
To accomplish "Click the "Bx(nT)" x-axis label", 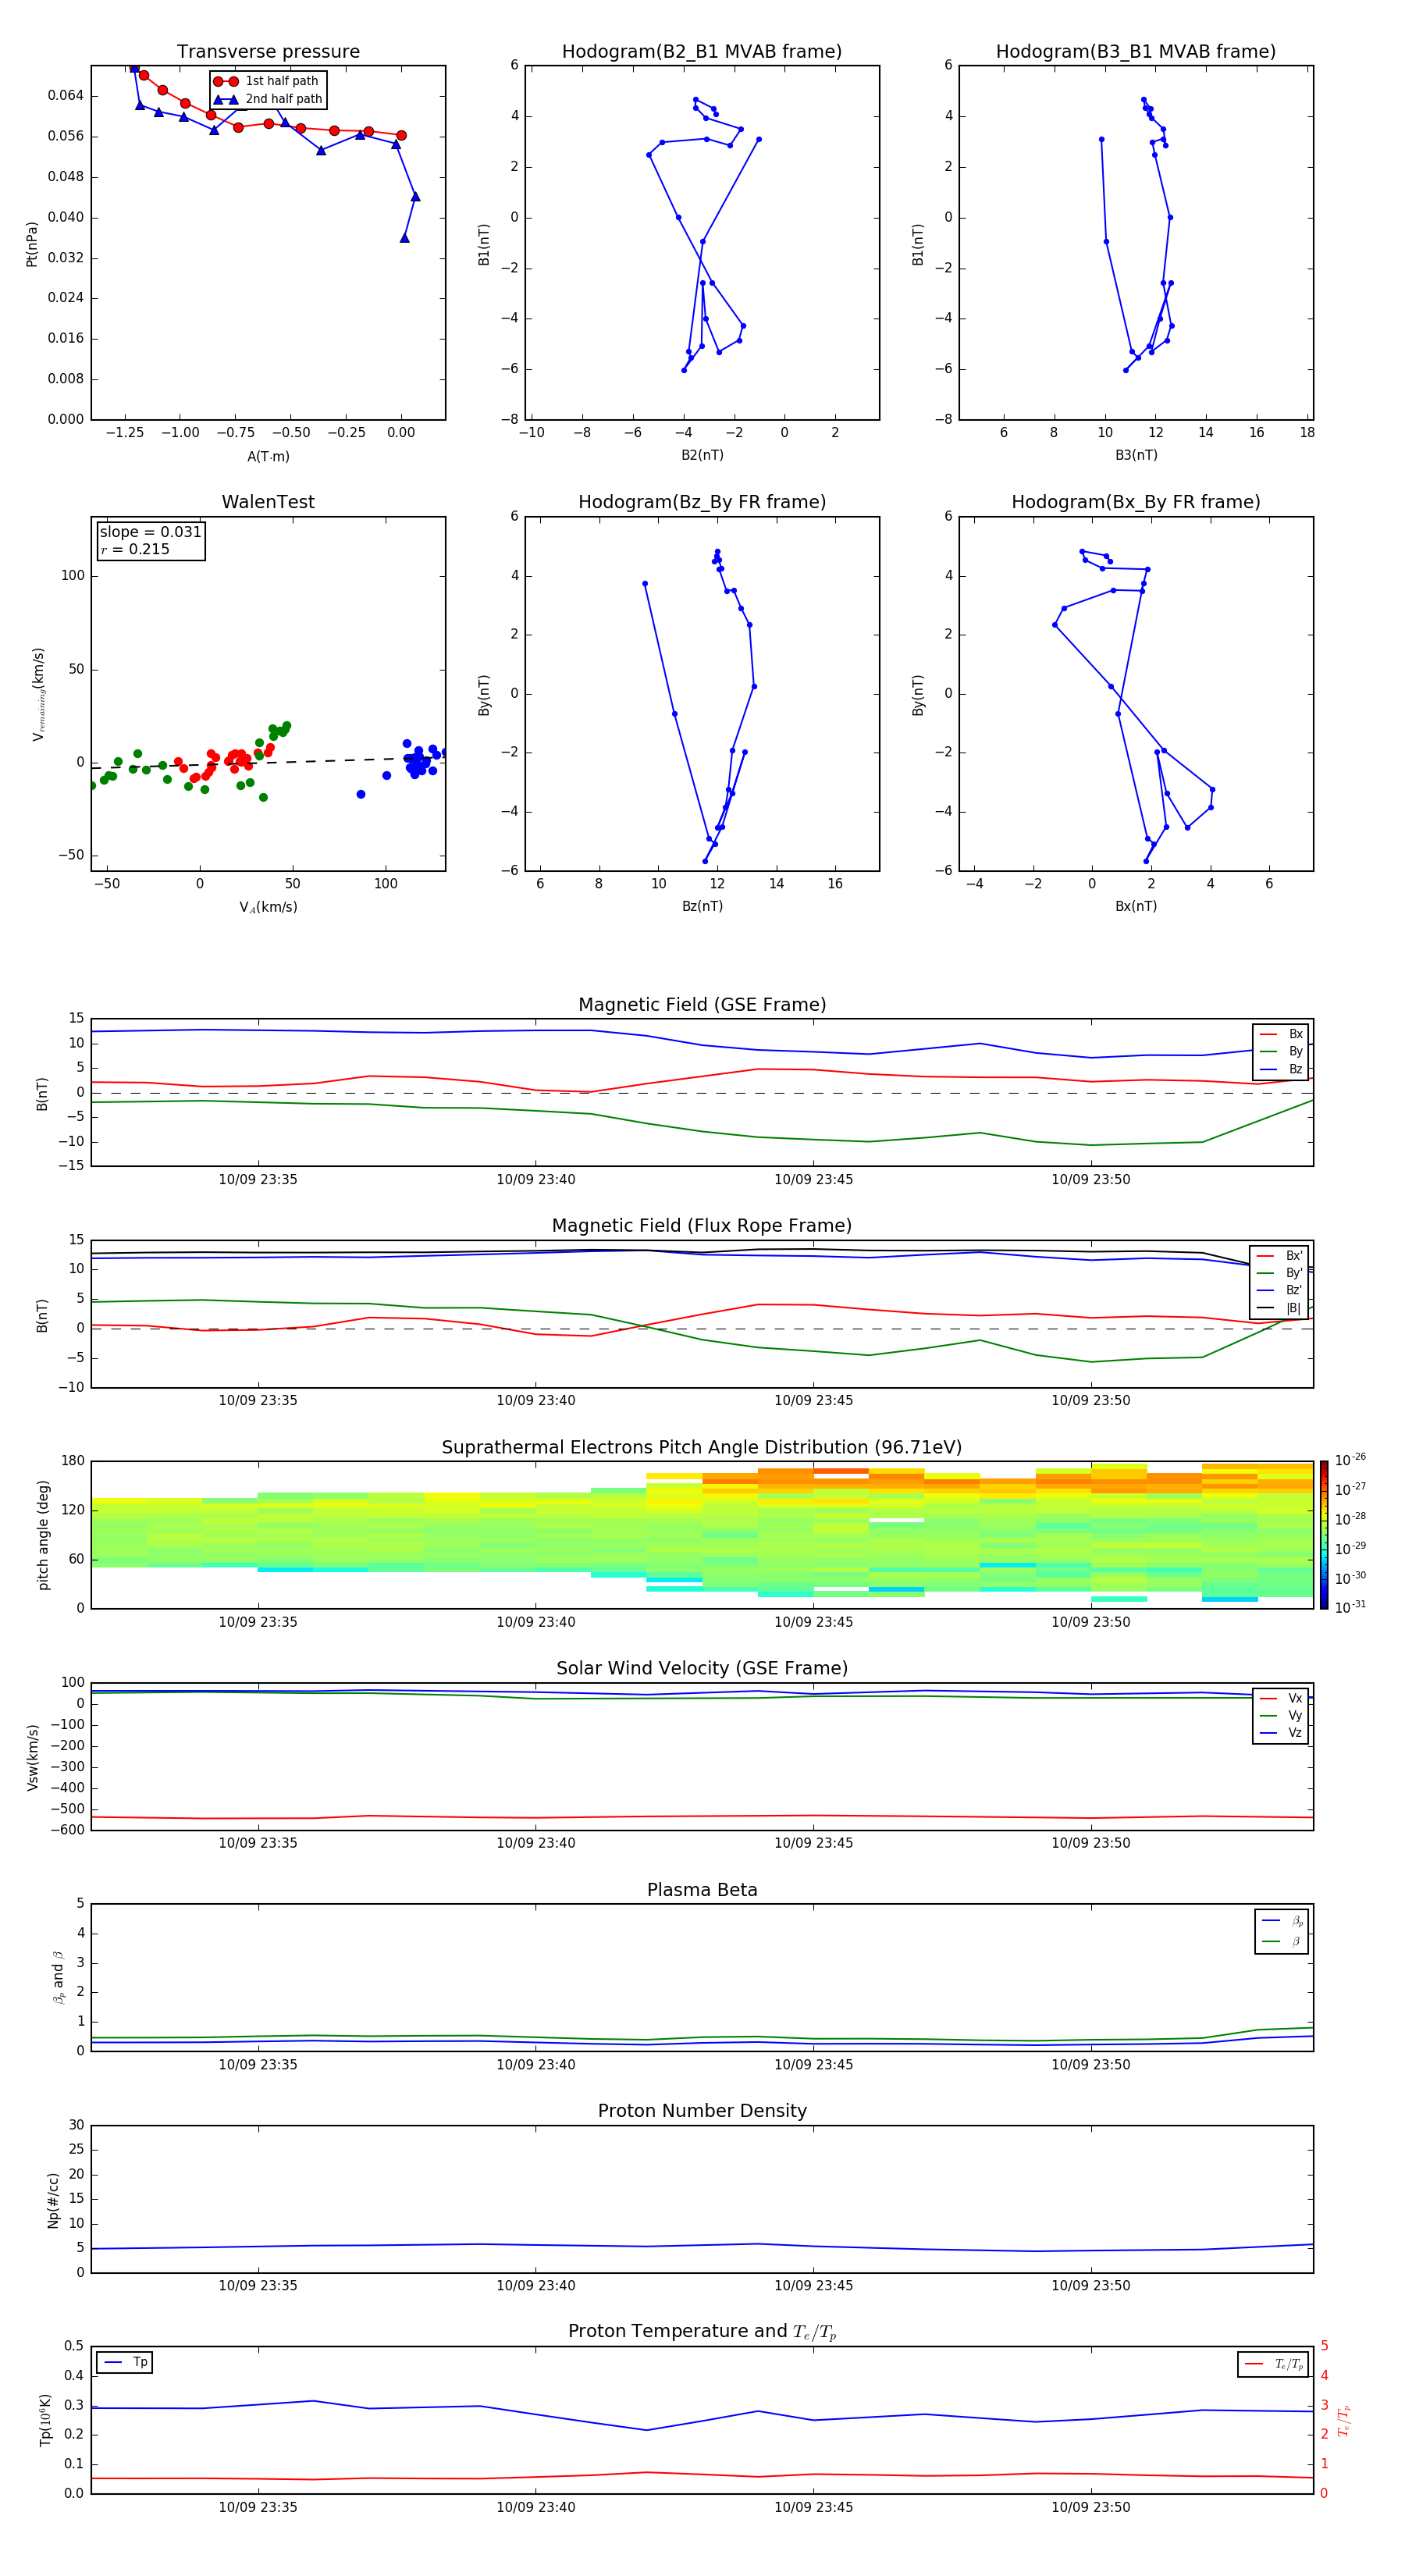I will [1136, 906].
